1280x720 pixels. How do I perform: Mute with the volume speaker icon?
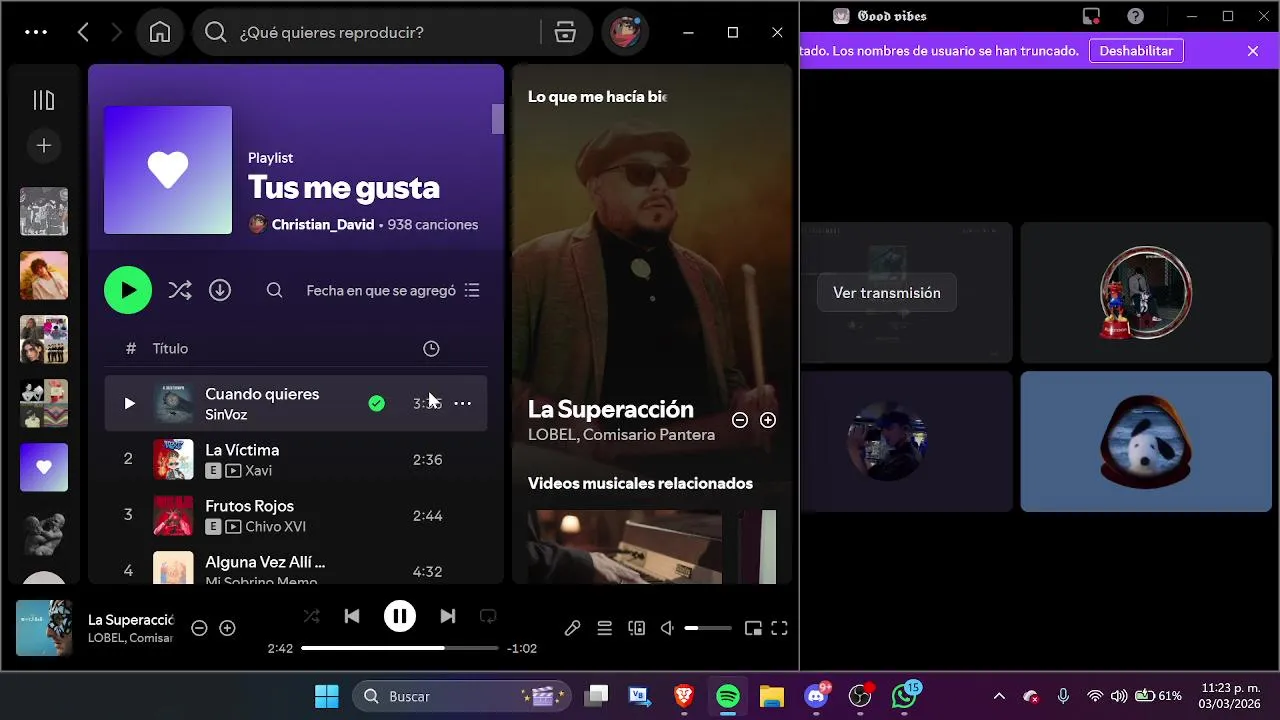pos(668,628)
